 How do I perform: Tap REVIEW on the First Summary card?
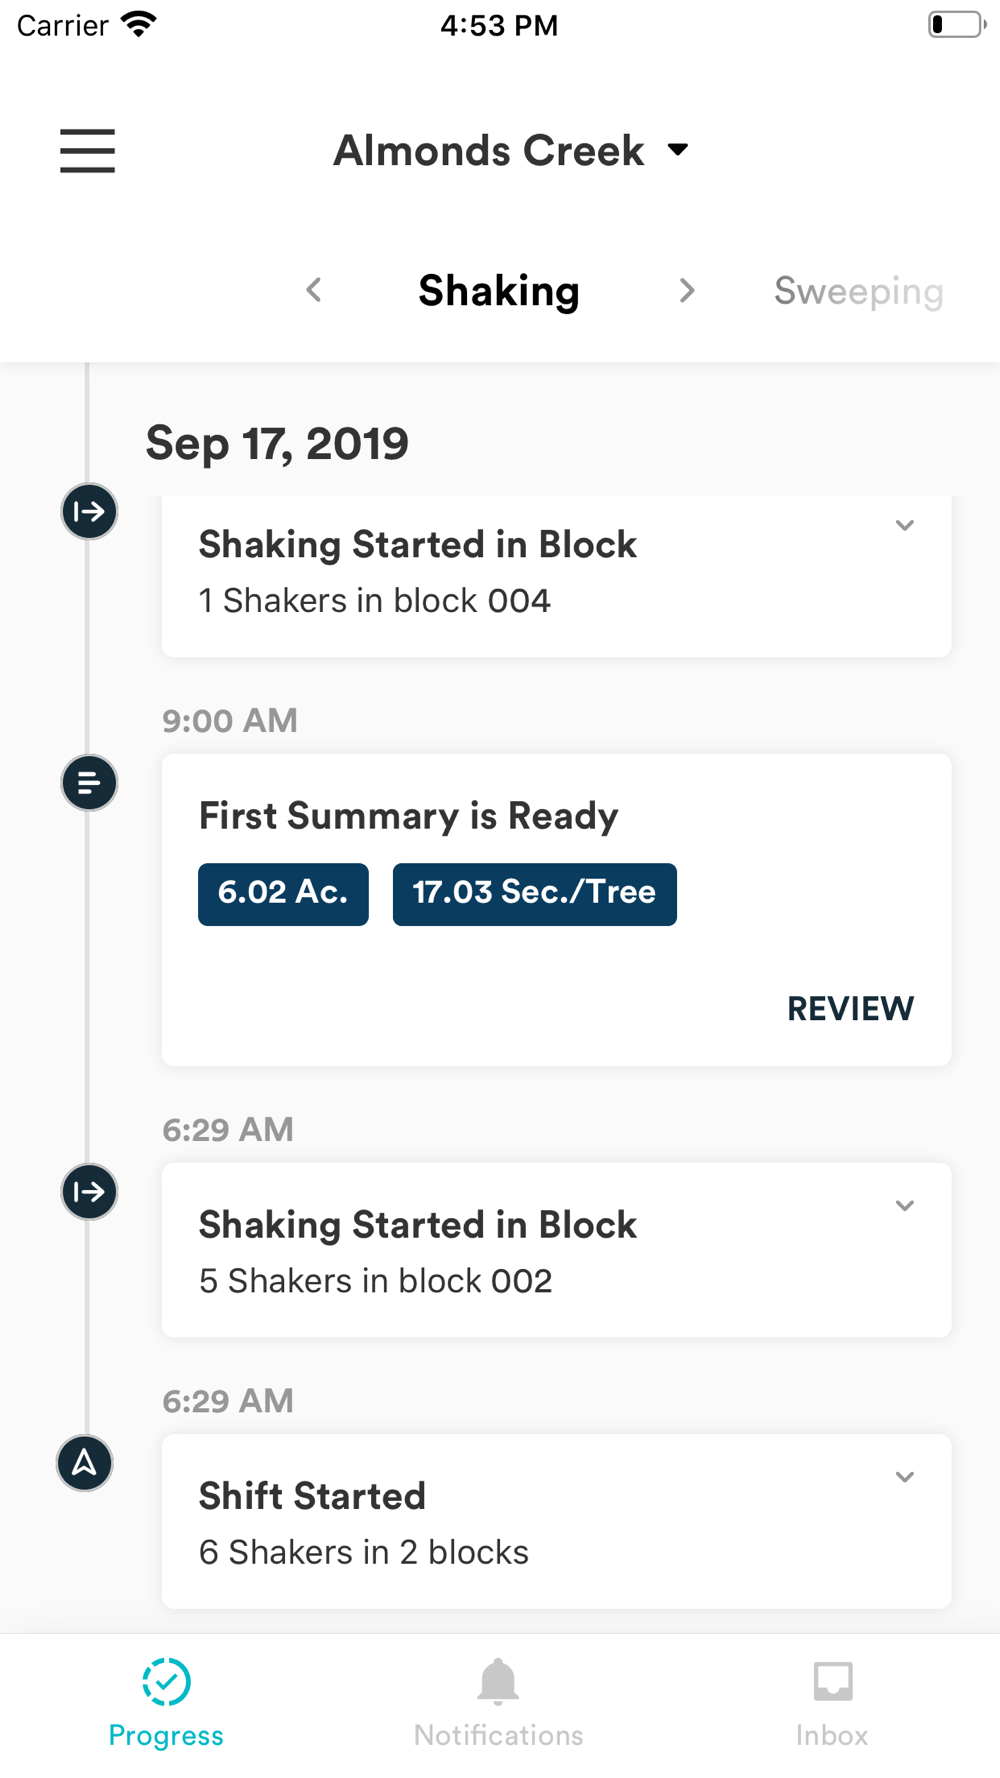pyautogui.click(x=850, y=1009)
